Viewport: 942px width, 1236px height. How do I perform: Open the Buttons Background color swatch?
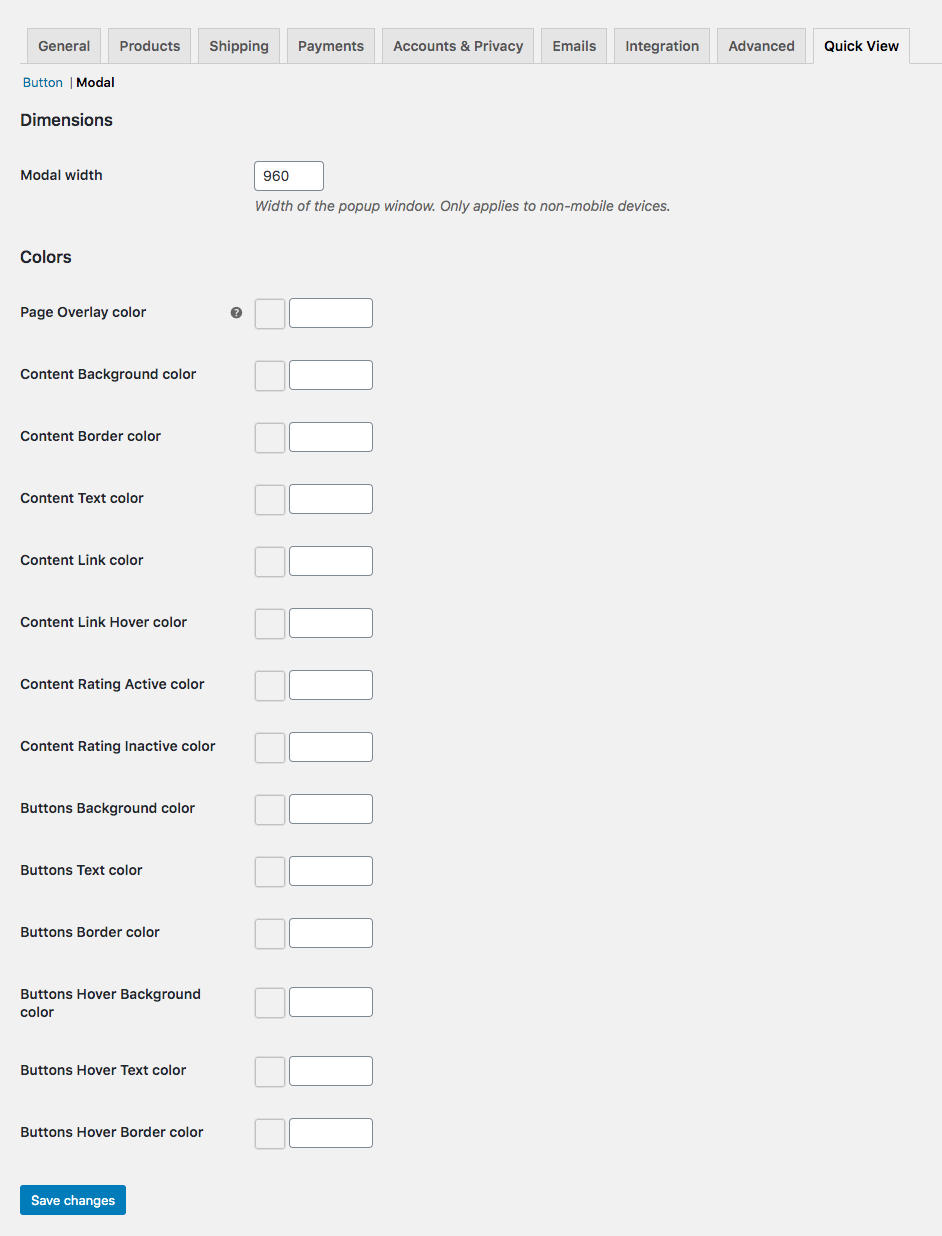tap(270, 809)
